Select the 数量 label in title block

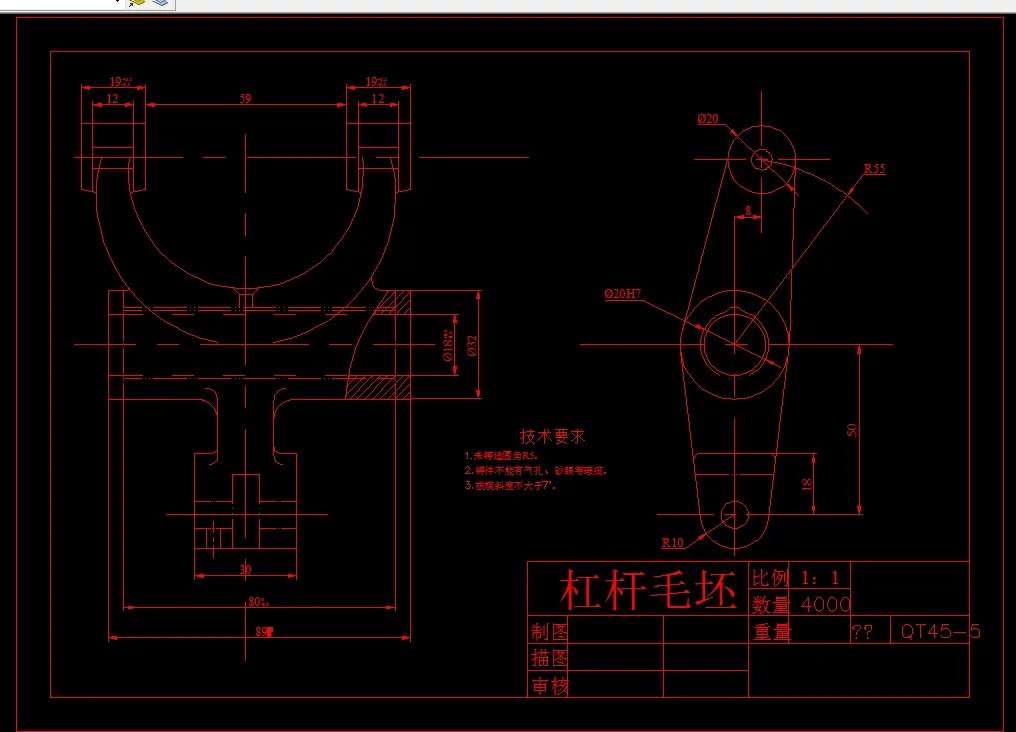click(x=771, y=604)
